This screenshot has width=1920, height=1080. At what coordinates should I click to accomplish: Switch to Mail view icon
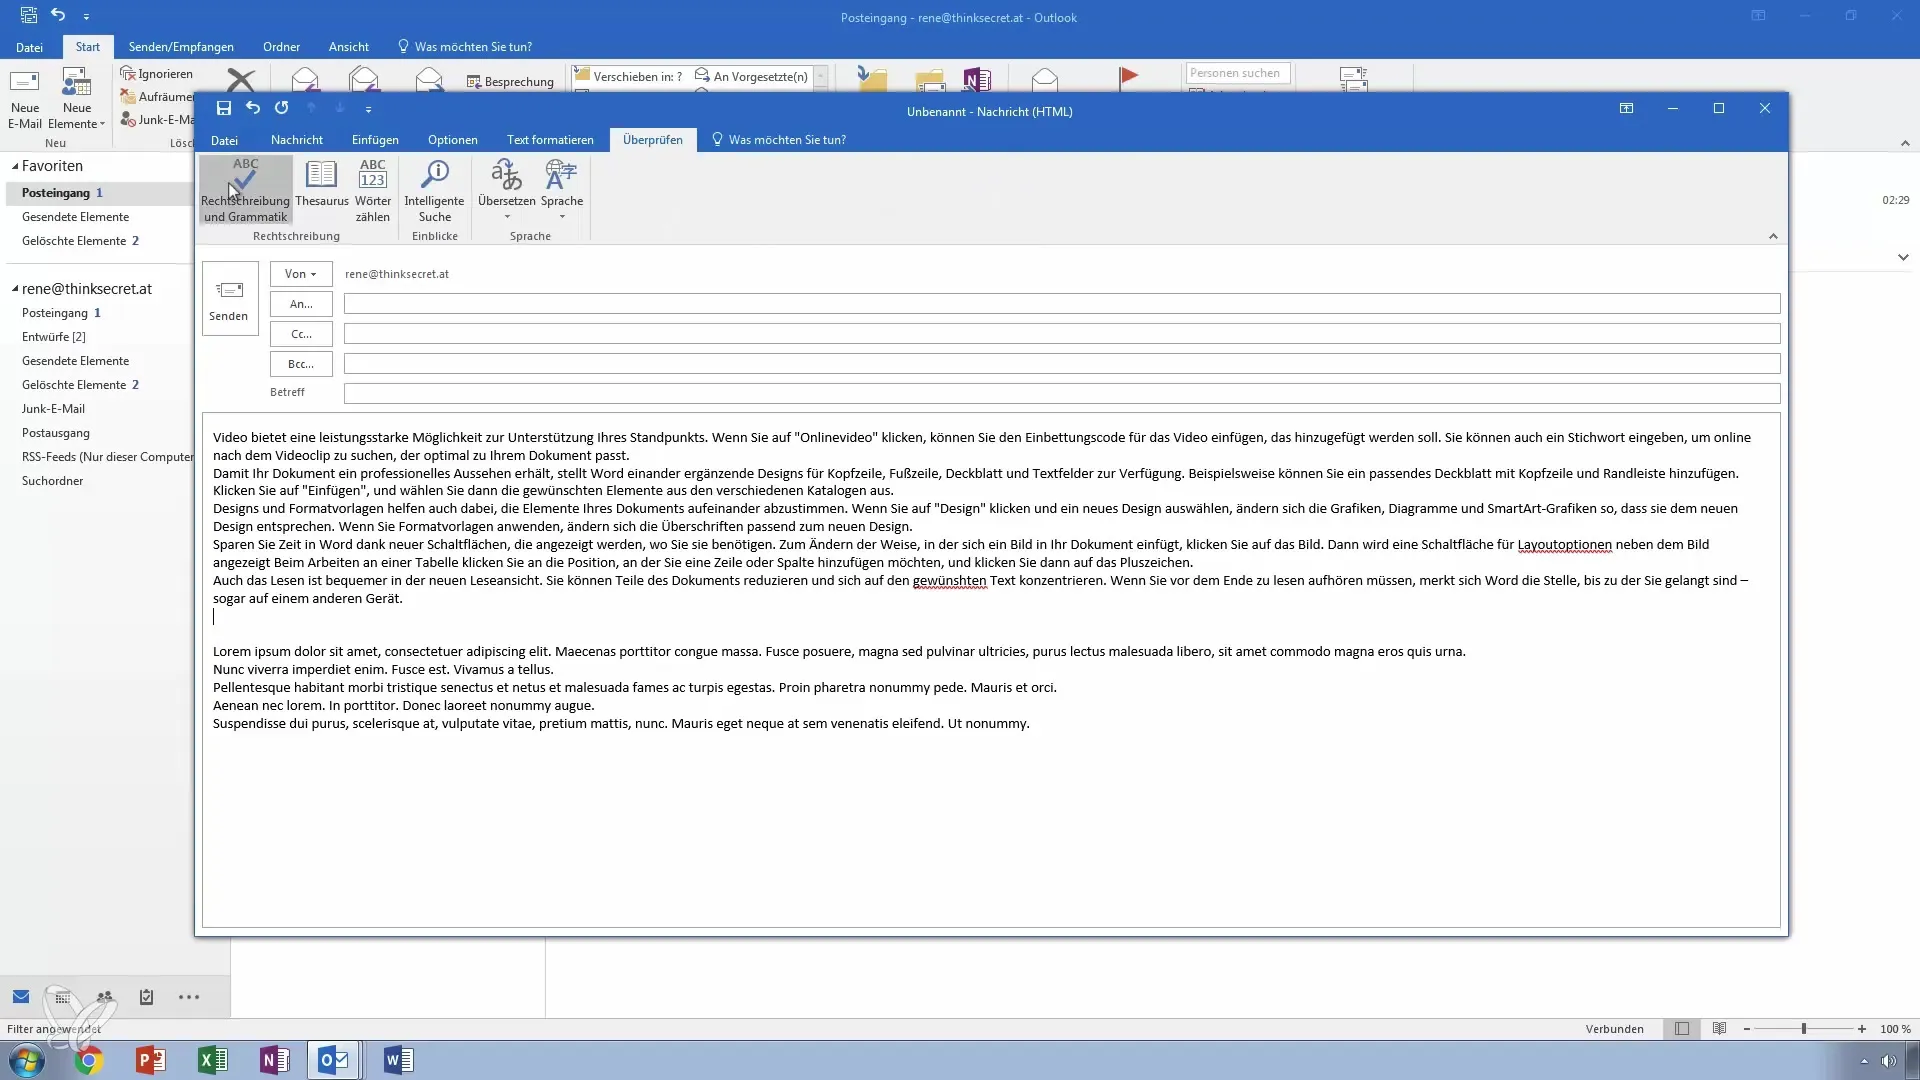point(21,997)
